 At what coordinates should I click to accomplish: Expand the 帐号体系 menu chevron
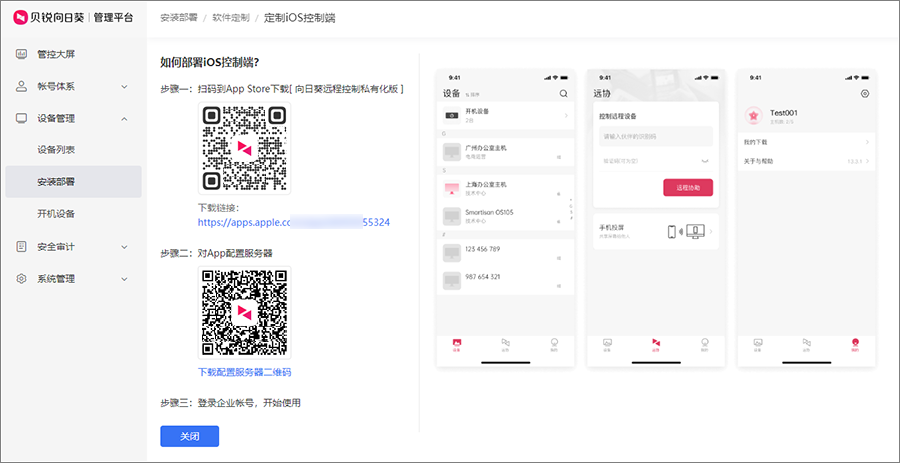125,87
